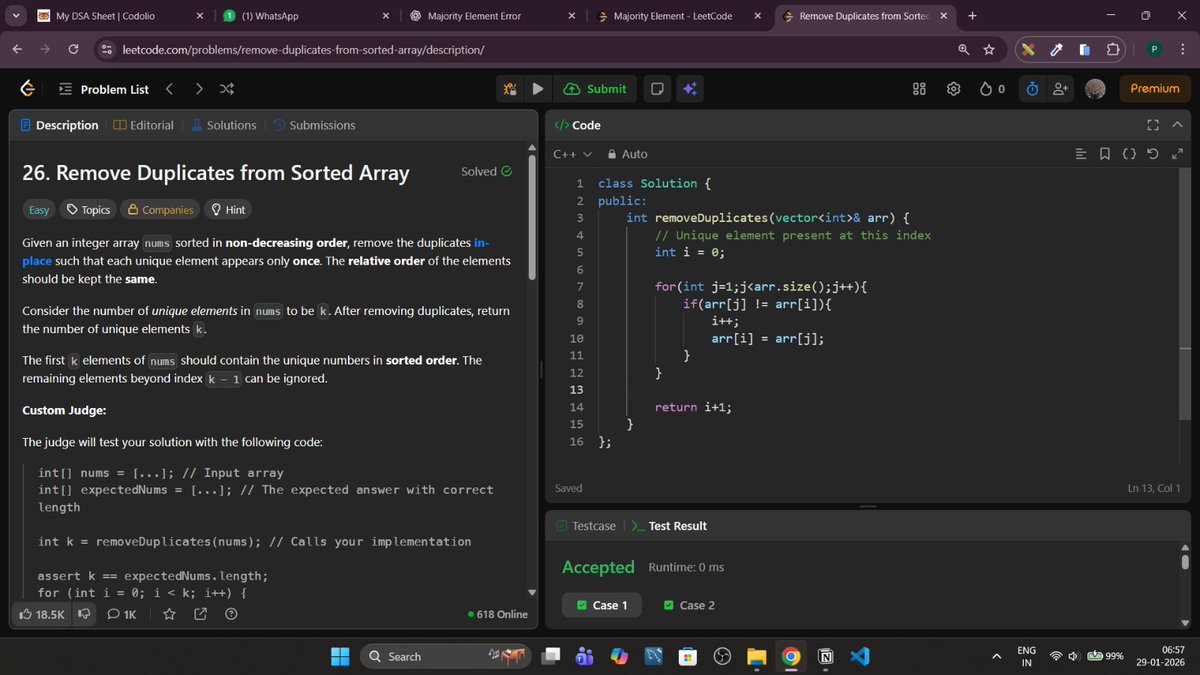Image resolution: width=1200 pixels, height=675 pixels.
Task: Select Case 2 in test results
Action: (x=688, y=605)
